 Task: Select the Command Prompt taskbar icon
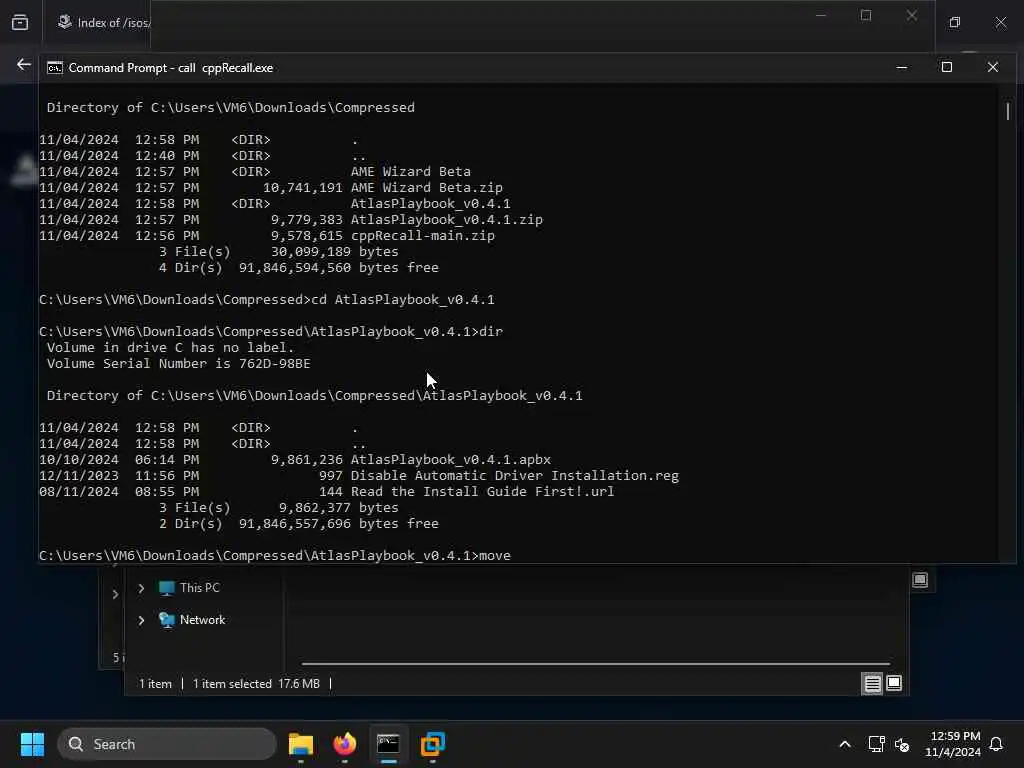pos(388,744)
